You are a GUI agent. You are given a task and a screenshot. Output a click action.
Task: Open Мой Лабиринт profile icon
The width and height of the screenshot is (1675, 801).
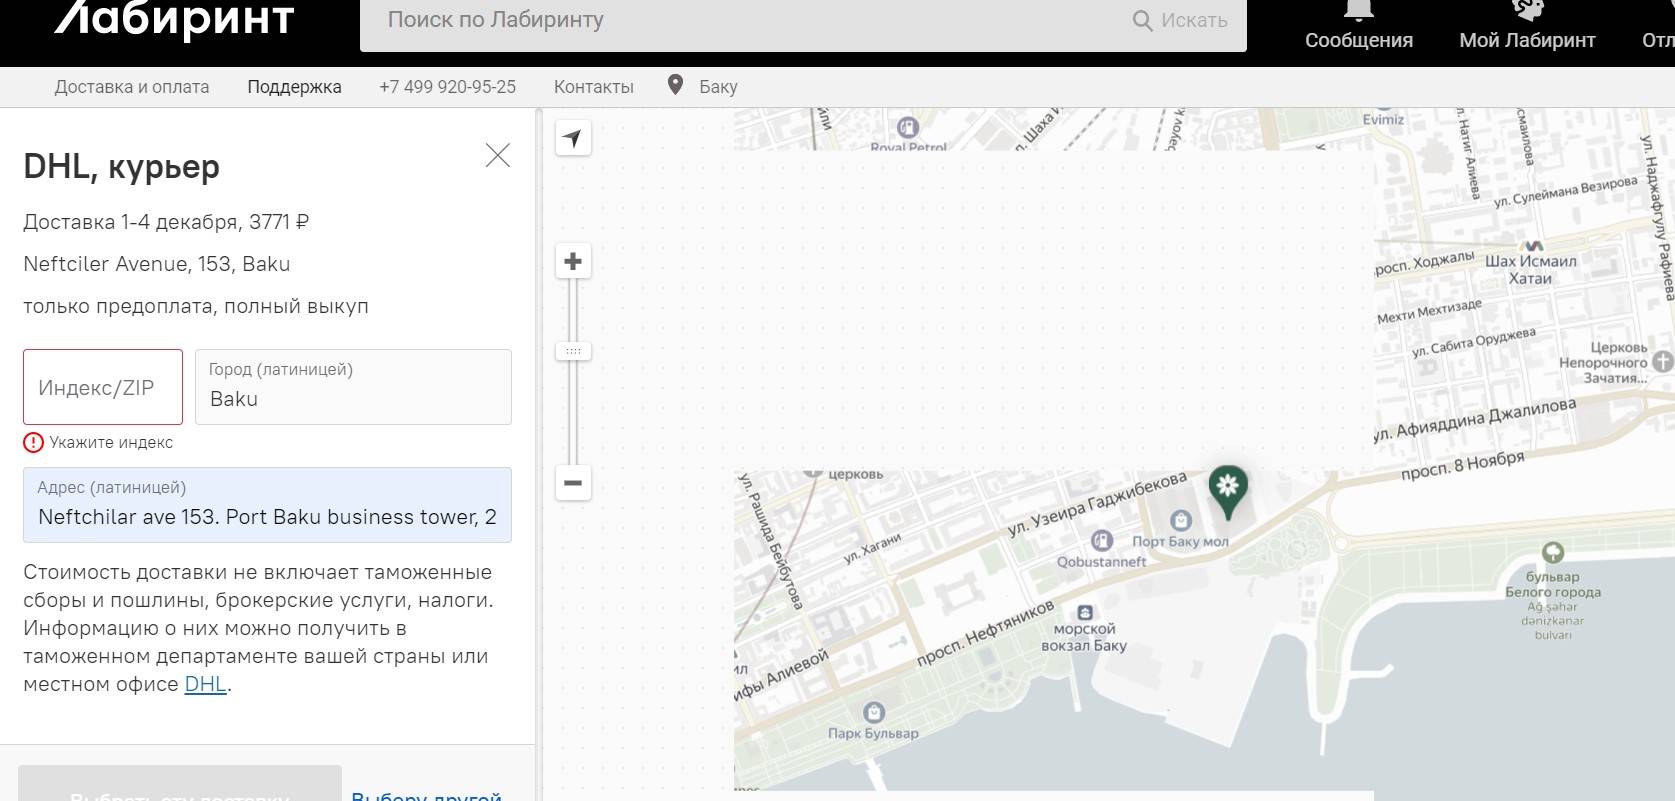pyautogui.click(x=1527, y=9)
